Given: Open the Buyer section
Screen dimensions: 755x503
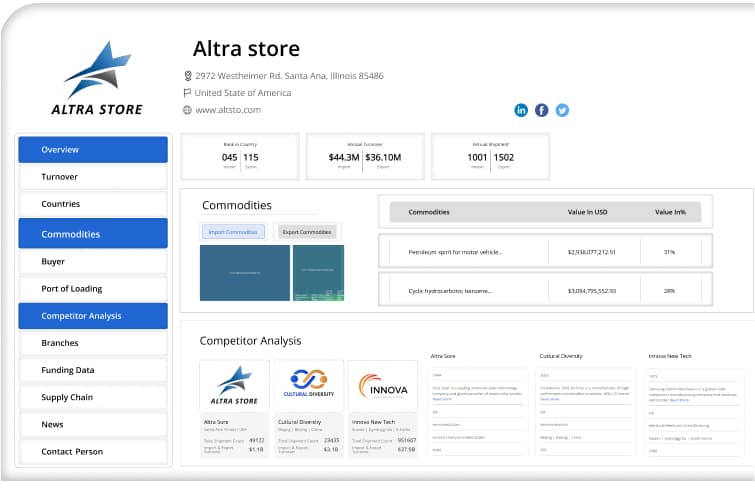Looking at the screenshot, I should (x=93, y=261).
